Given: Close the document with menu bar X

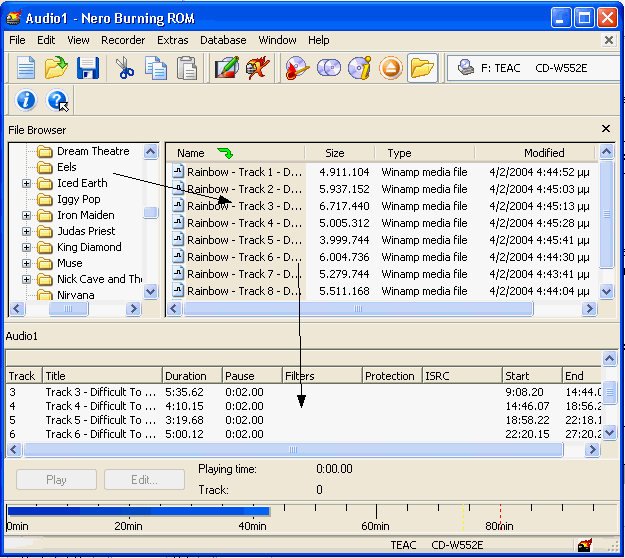Looking at the screenshot, I should 608,40.
